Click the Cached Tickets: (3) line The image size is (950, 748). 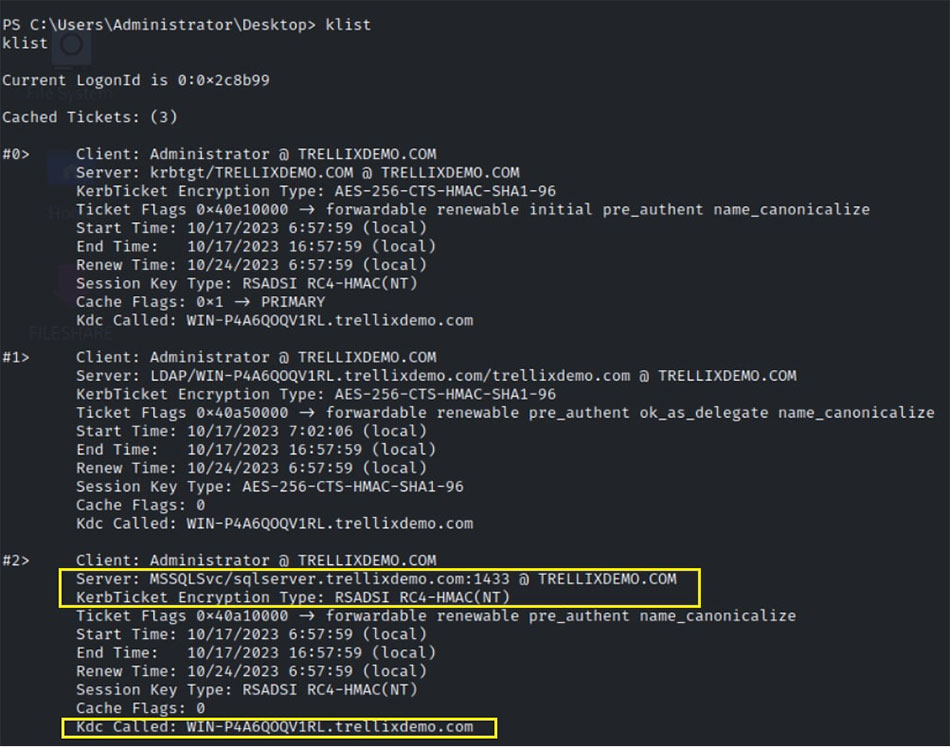[x=90, y=117]
